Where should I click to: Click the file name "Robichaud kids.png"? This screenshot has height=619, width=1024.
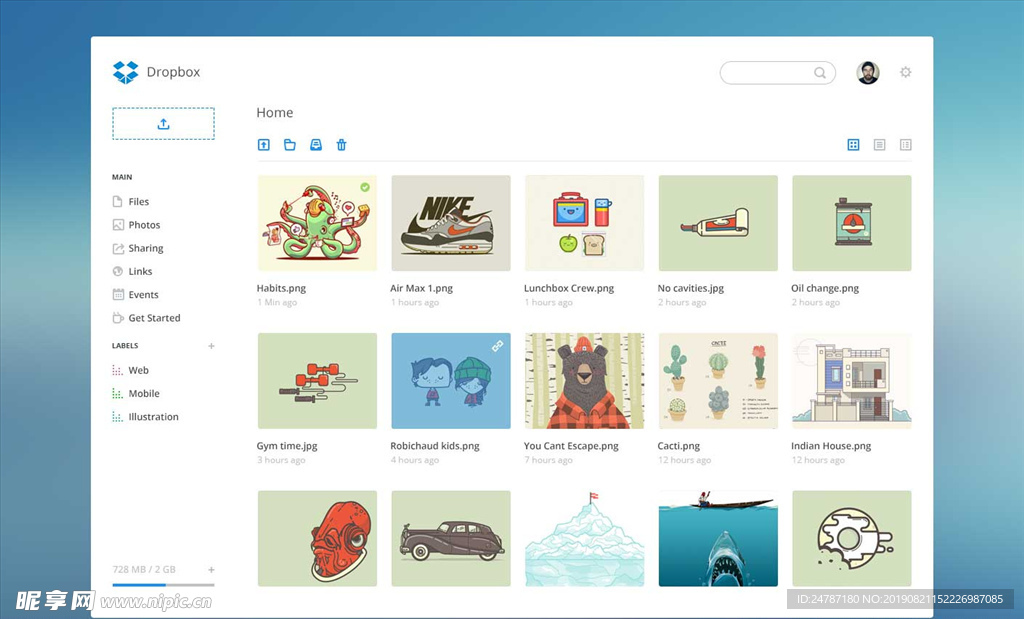click(435, 447)
